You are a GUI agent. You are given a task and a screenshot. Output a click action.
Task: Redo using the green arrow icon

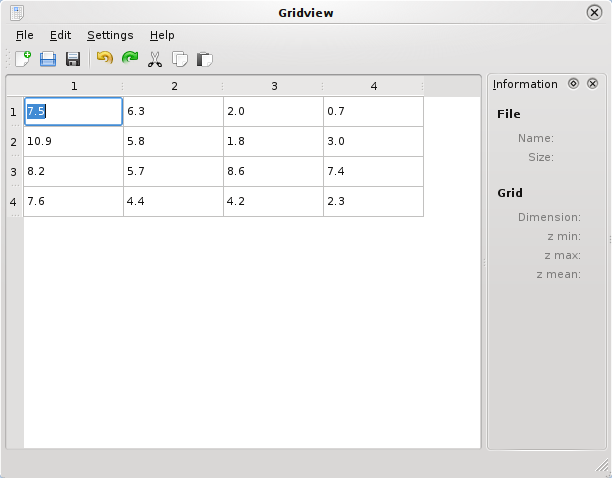coord(129,60)
